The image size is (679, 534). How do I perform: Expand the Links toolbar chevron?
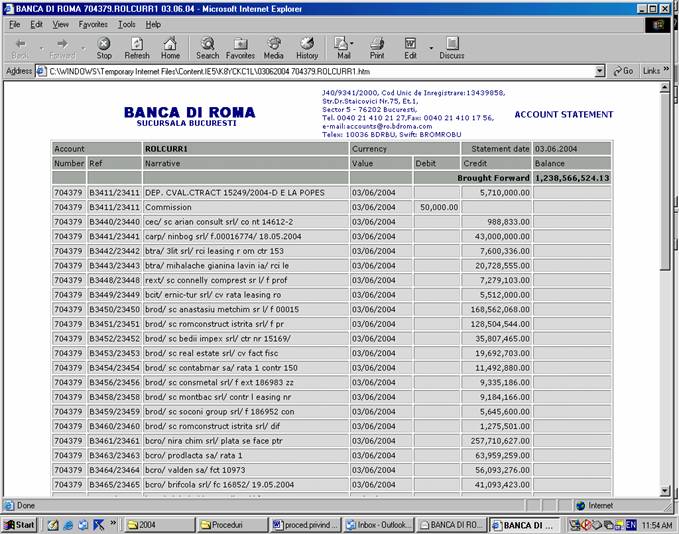(x=666, y=69)
